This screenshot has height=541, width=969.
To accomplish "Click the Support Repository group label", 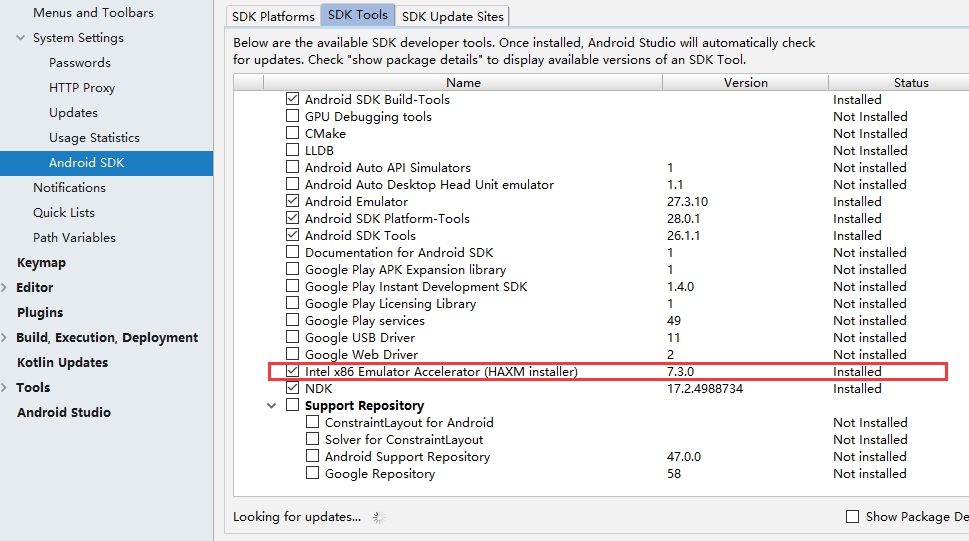I will 364,406.
